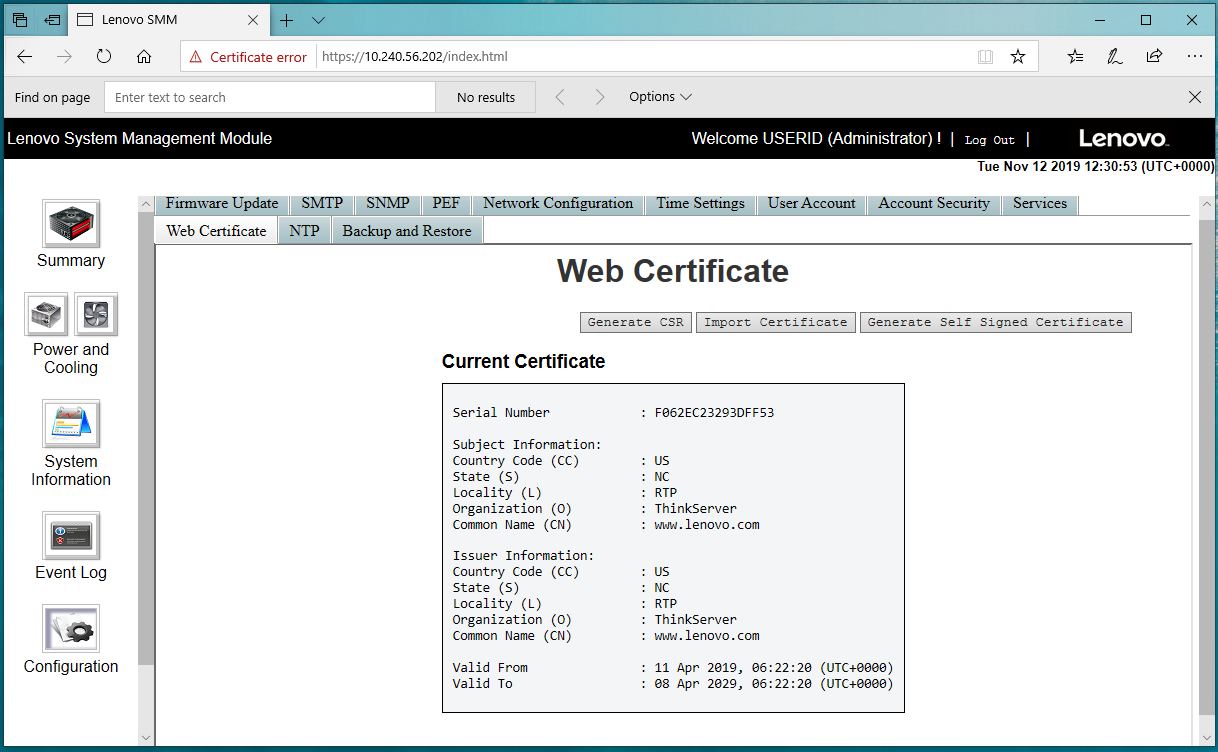Click the Cooling fan icon
Viewport: 1218px width, 752px height.
96,315
